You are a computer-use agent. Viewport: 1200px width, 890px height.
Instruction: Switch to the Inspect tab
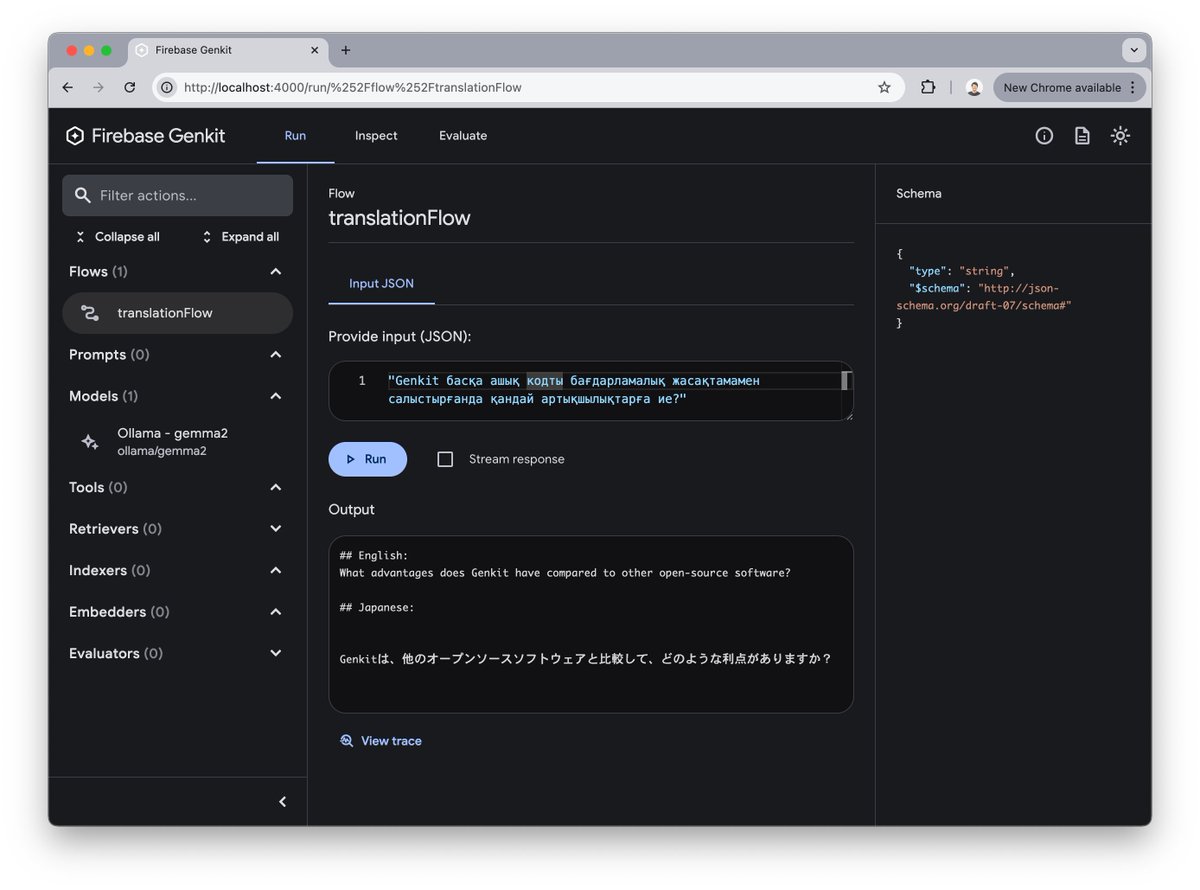(376, 136)
